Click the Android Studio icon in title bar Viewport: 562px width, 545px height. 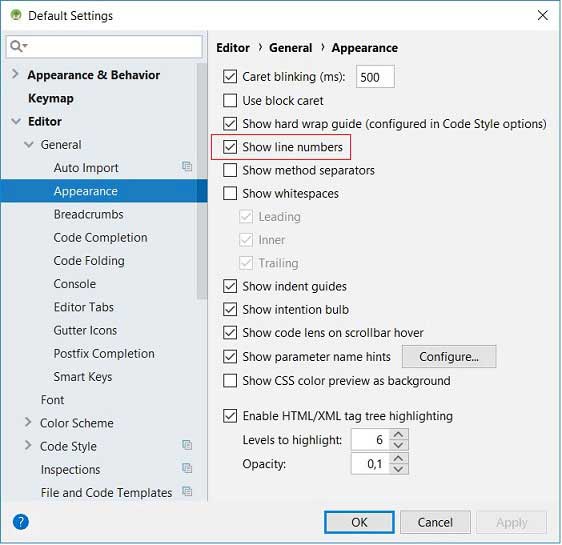(x=16, y=15)
